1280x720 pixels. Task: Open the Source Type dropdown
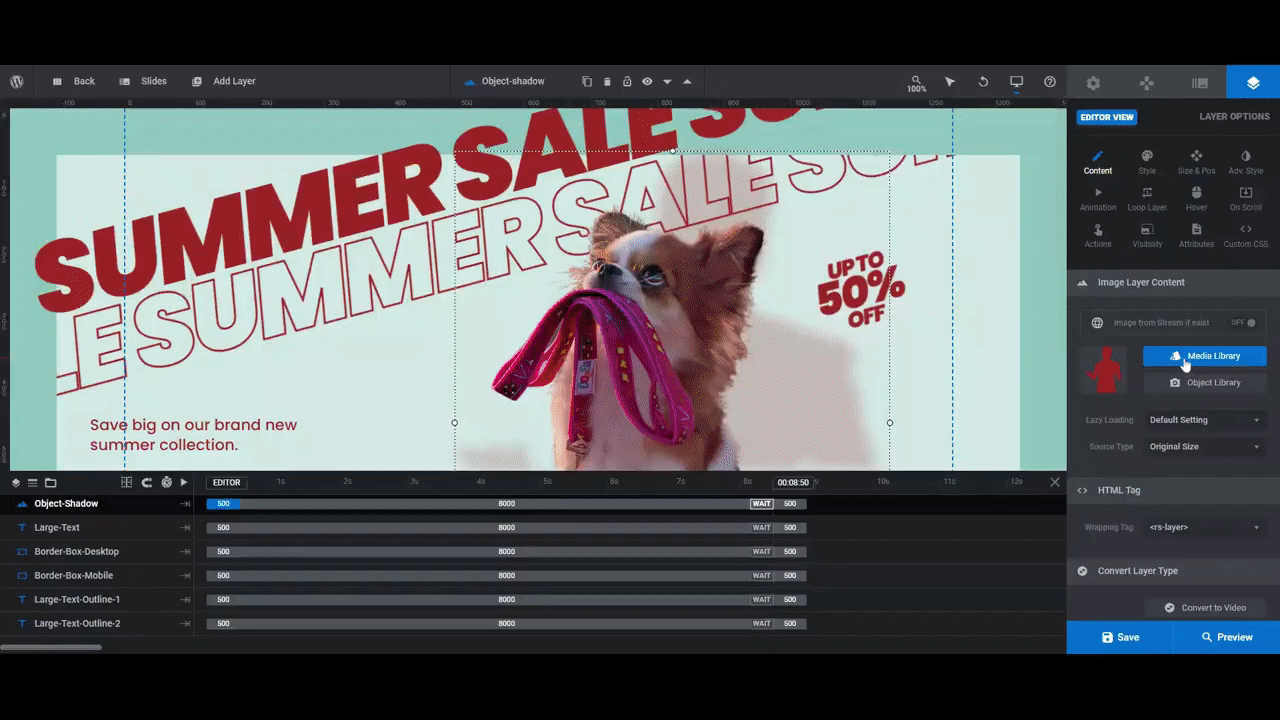[x=1204, y=447]
